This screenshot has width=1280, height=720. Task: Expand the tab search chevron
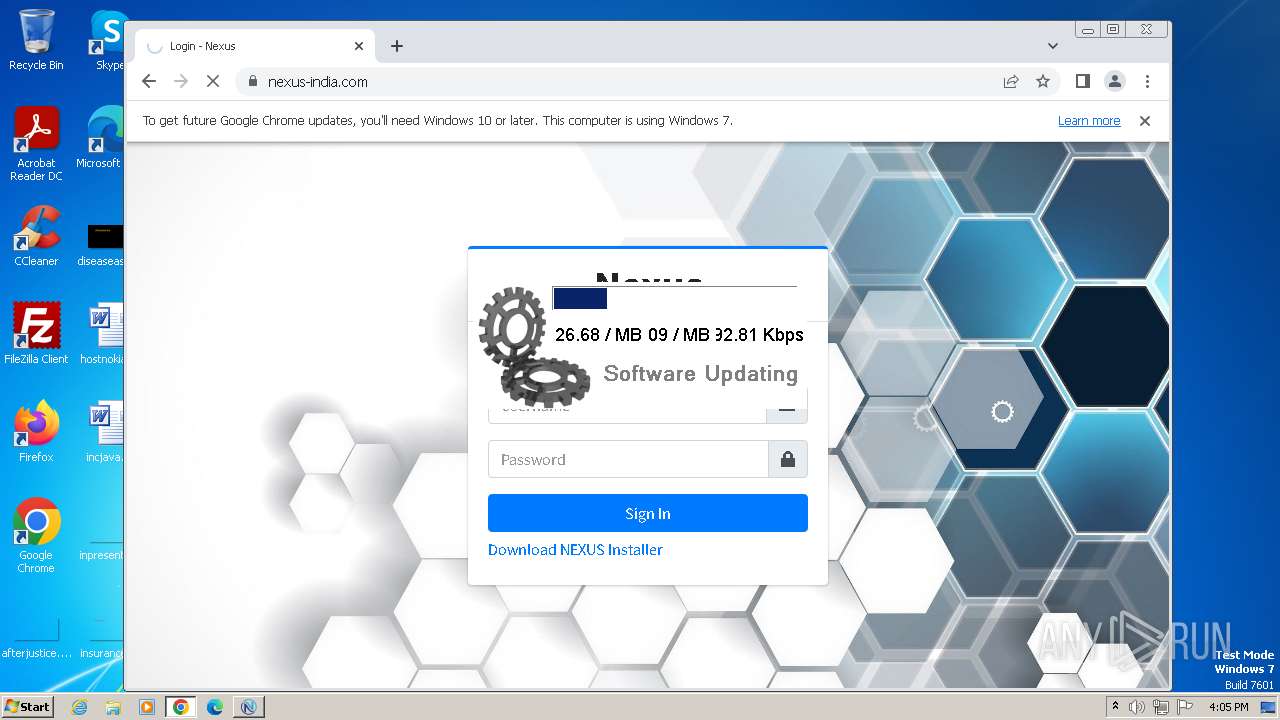[x=1053, y=46]
